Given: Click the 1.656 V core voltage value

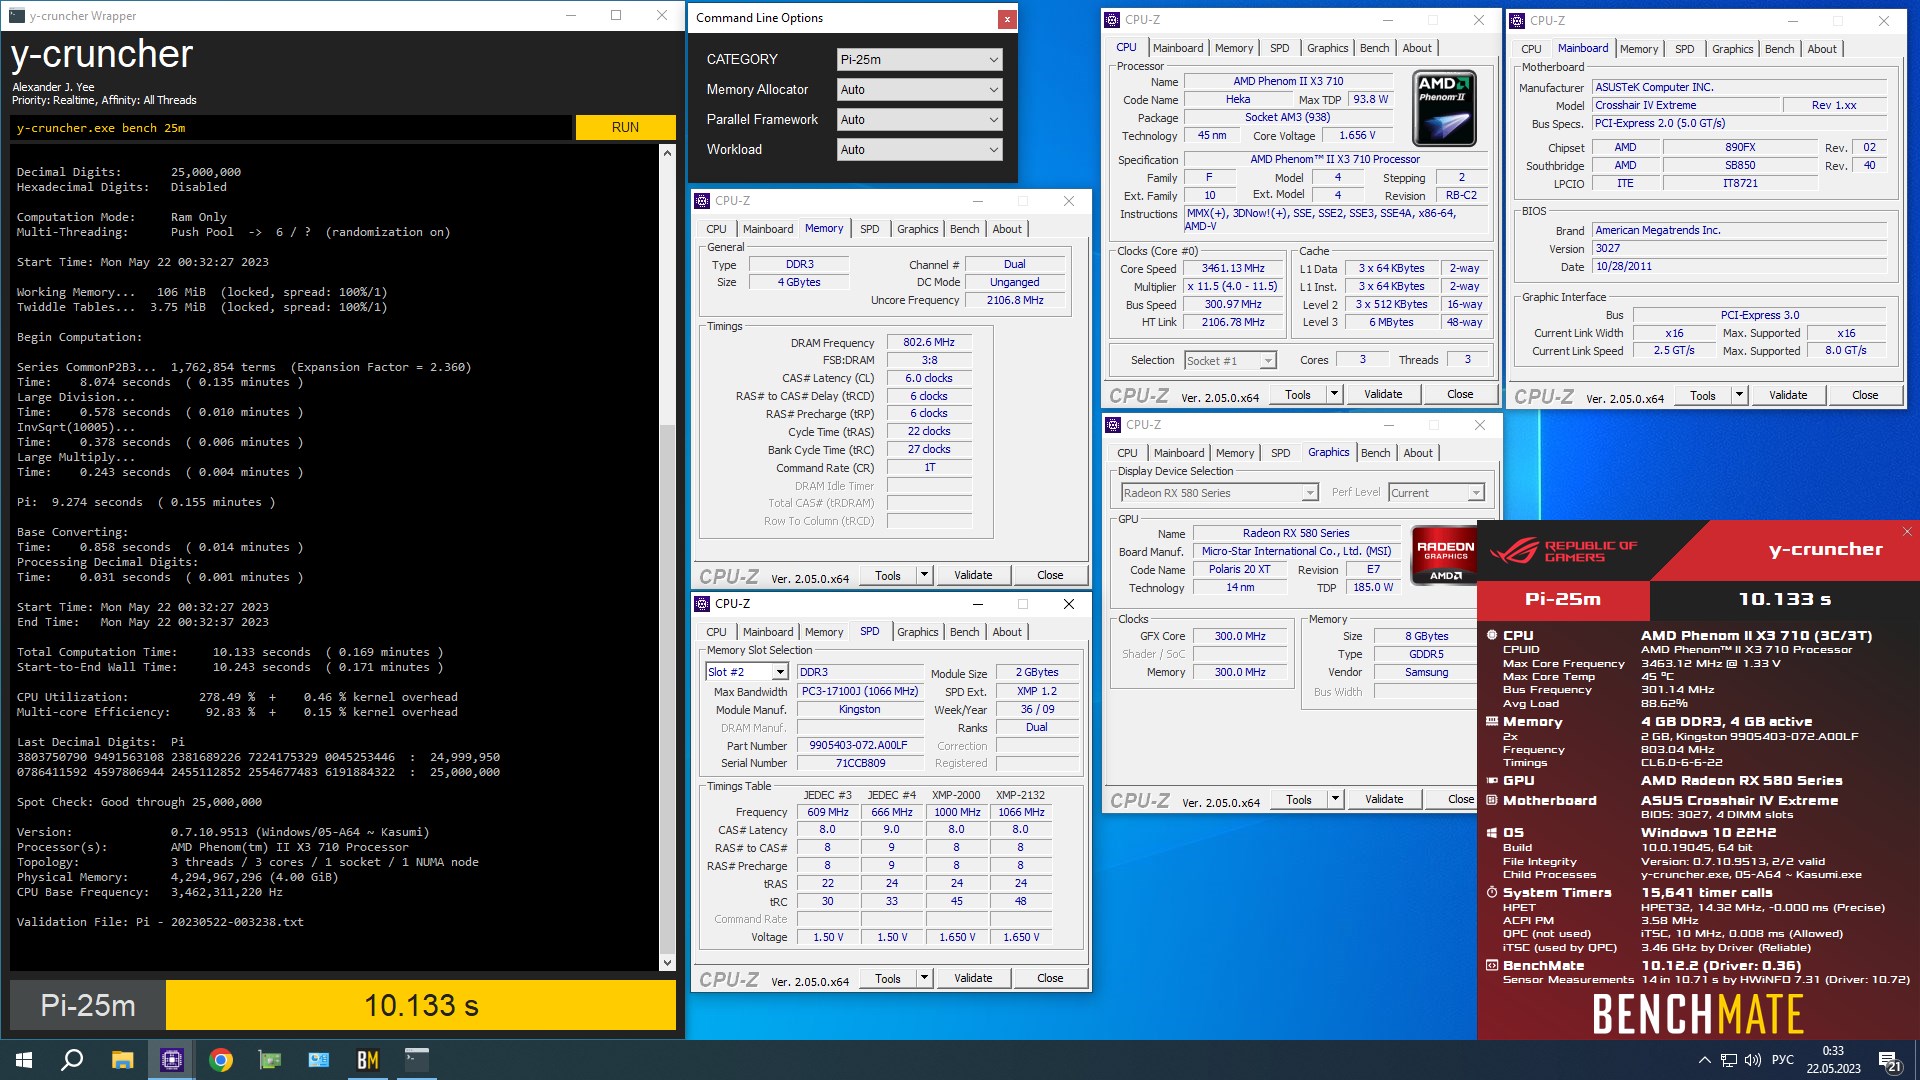Looking at the screenshot, I should (x=1357, y=136).
